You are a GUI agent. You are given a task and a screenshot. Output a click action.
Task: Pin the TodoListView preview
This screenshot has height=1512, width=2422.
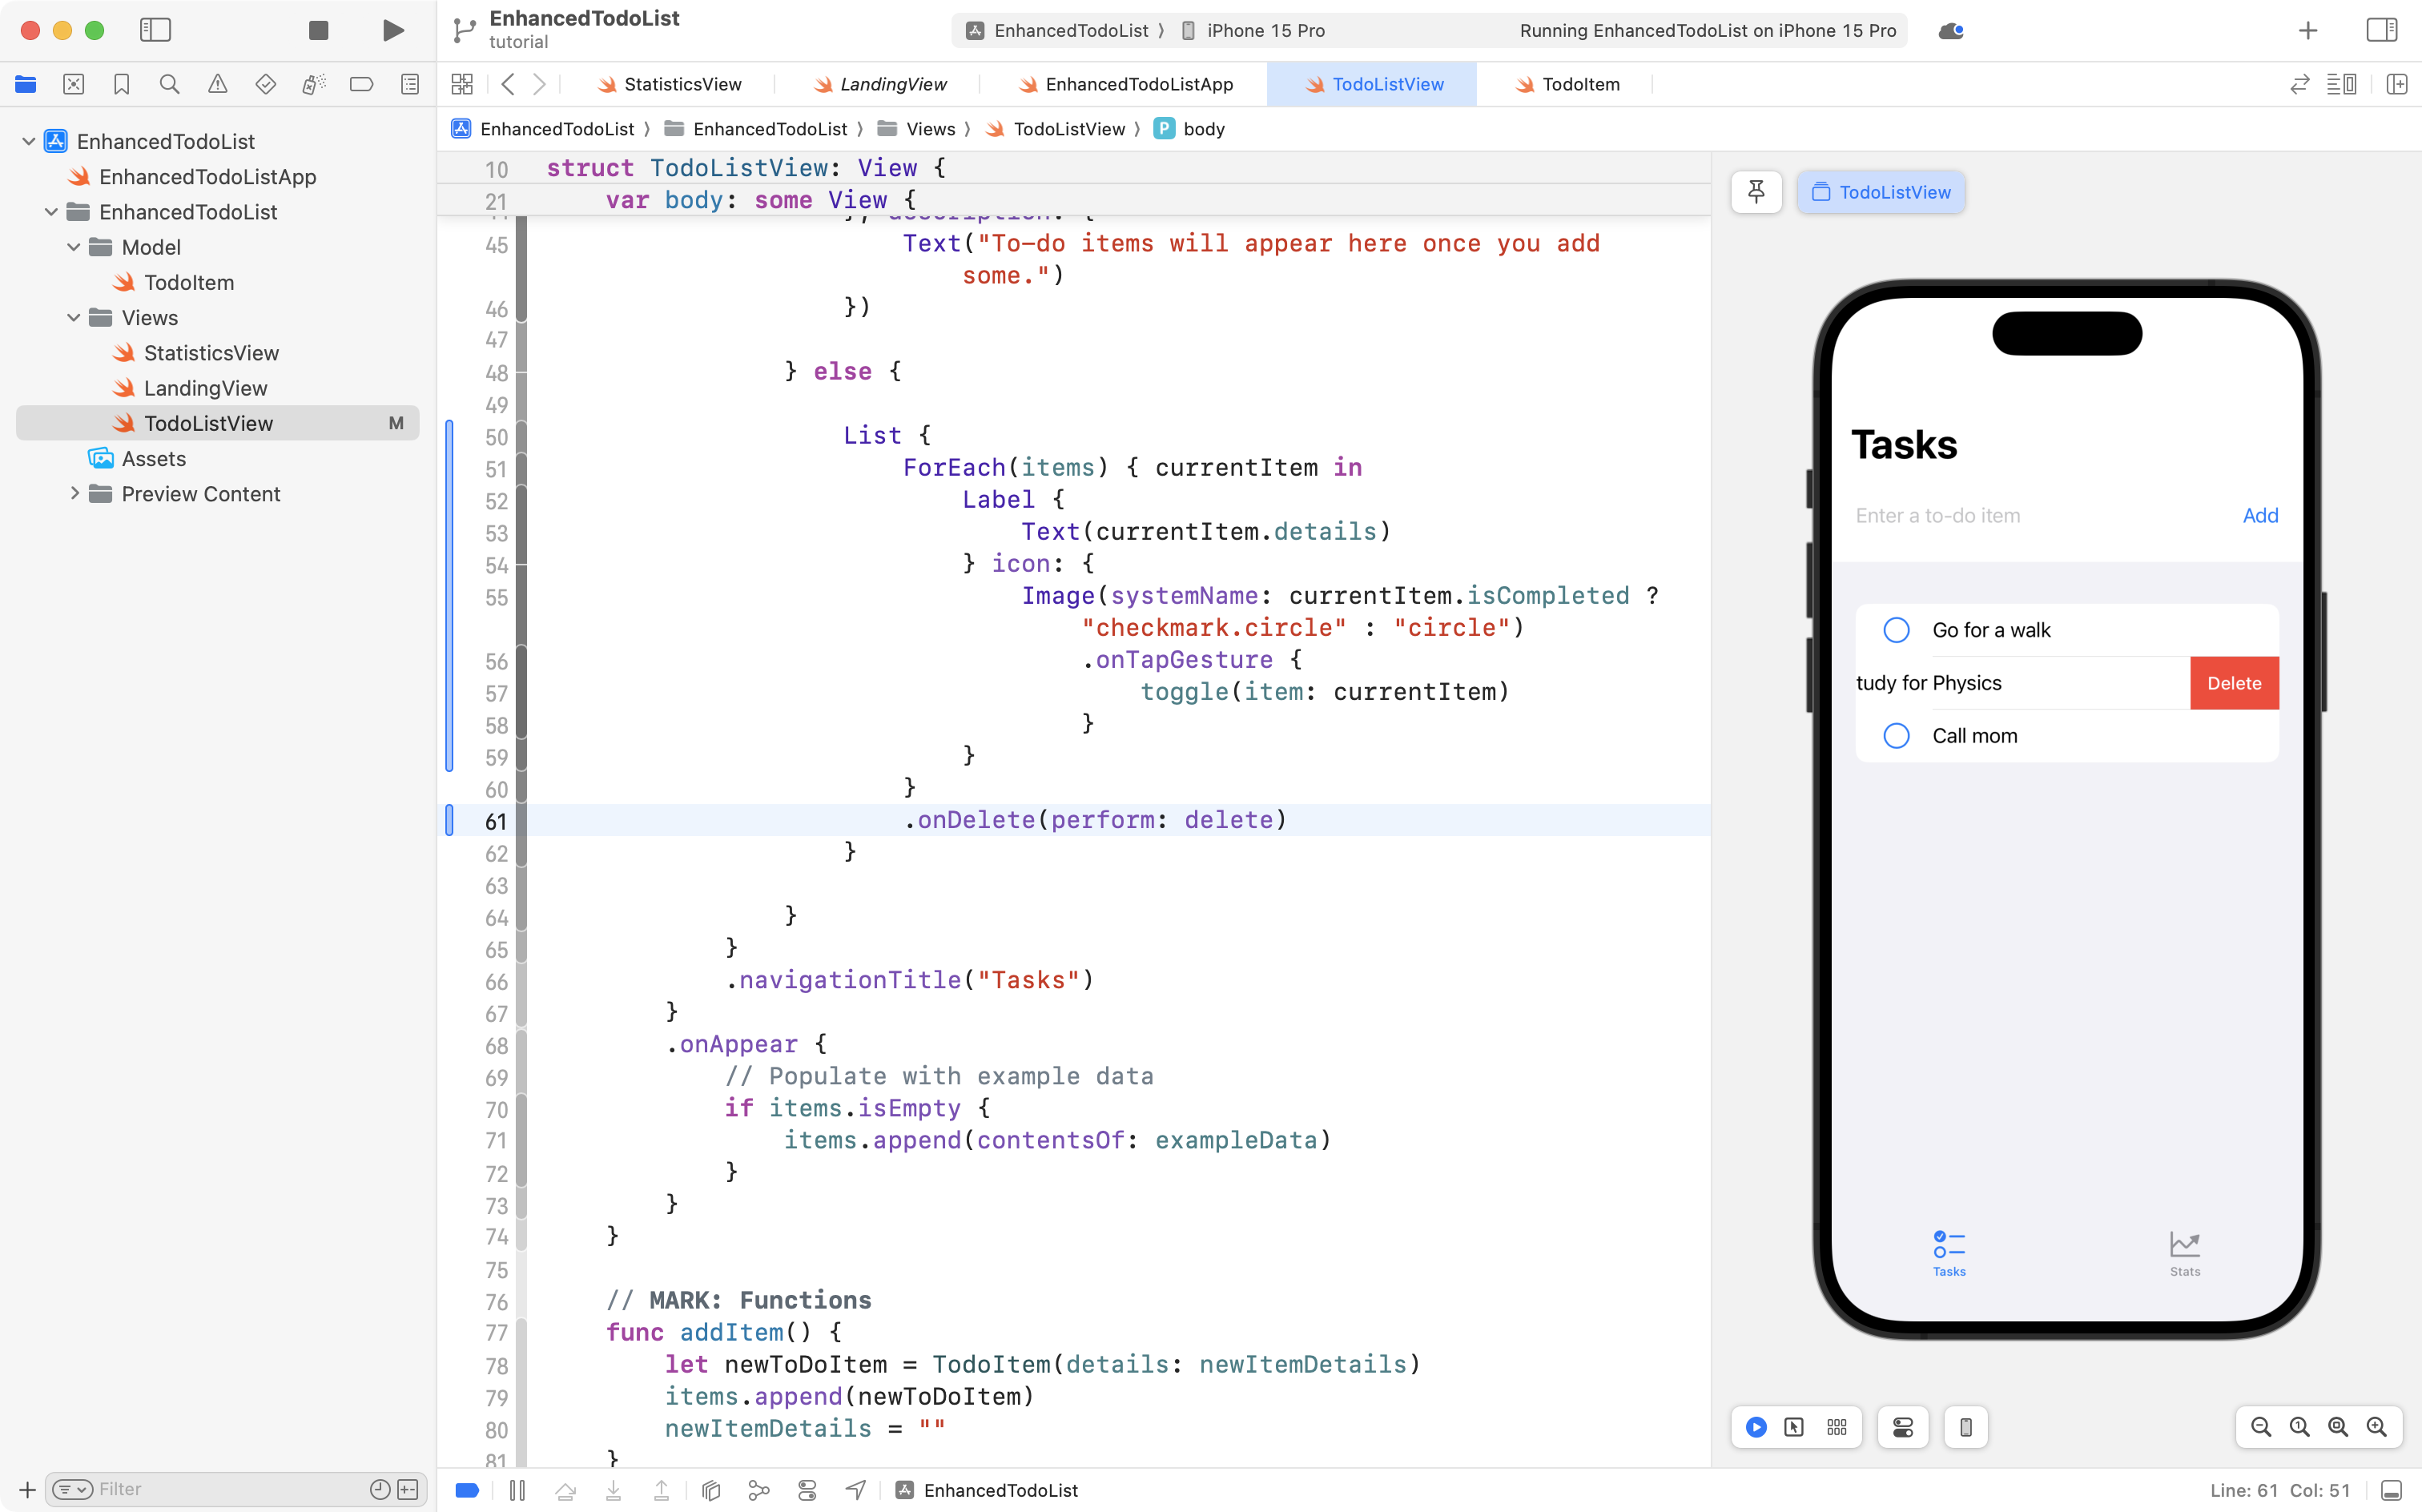click(x=1757, y=192)
